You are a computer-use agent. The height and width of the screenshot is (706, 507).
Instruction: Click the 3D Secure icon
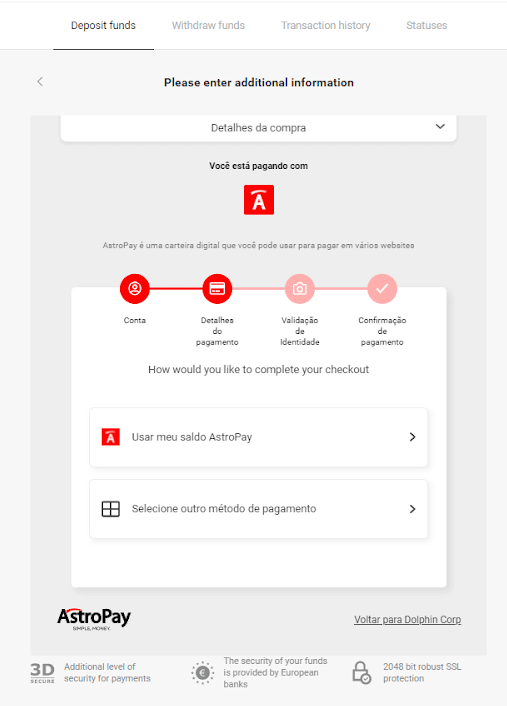tap(42, 673)
